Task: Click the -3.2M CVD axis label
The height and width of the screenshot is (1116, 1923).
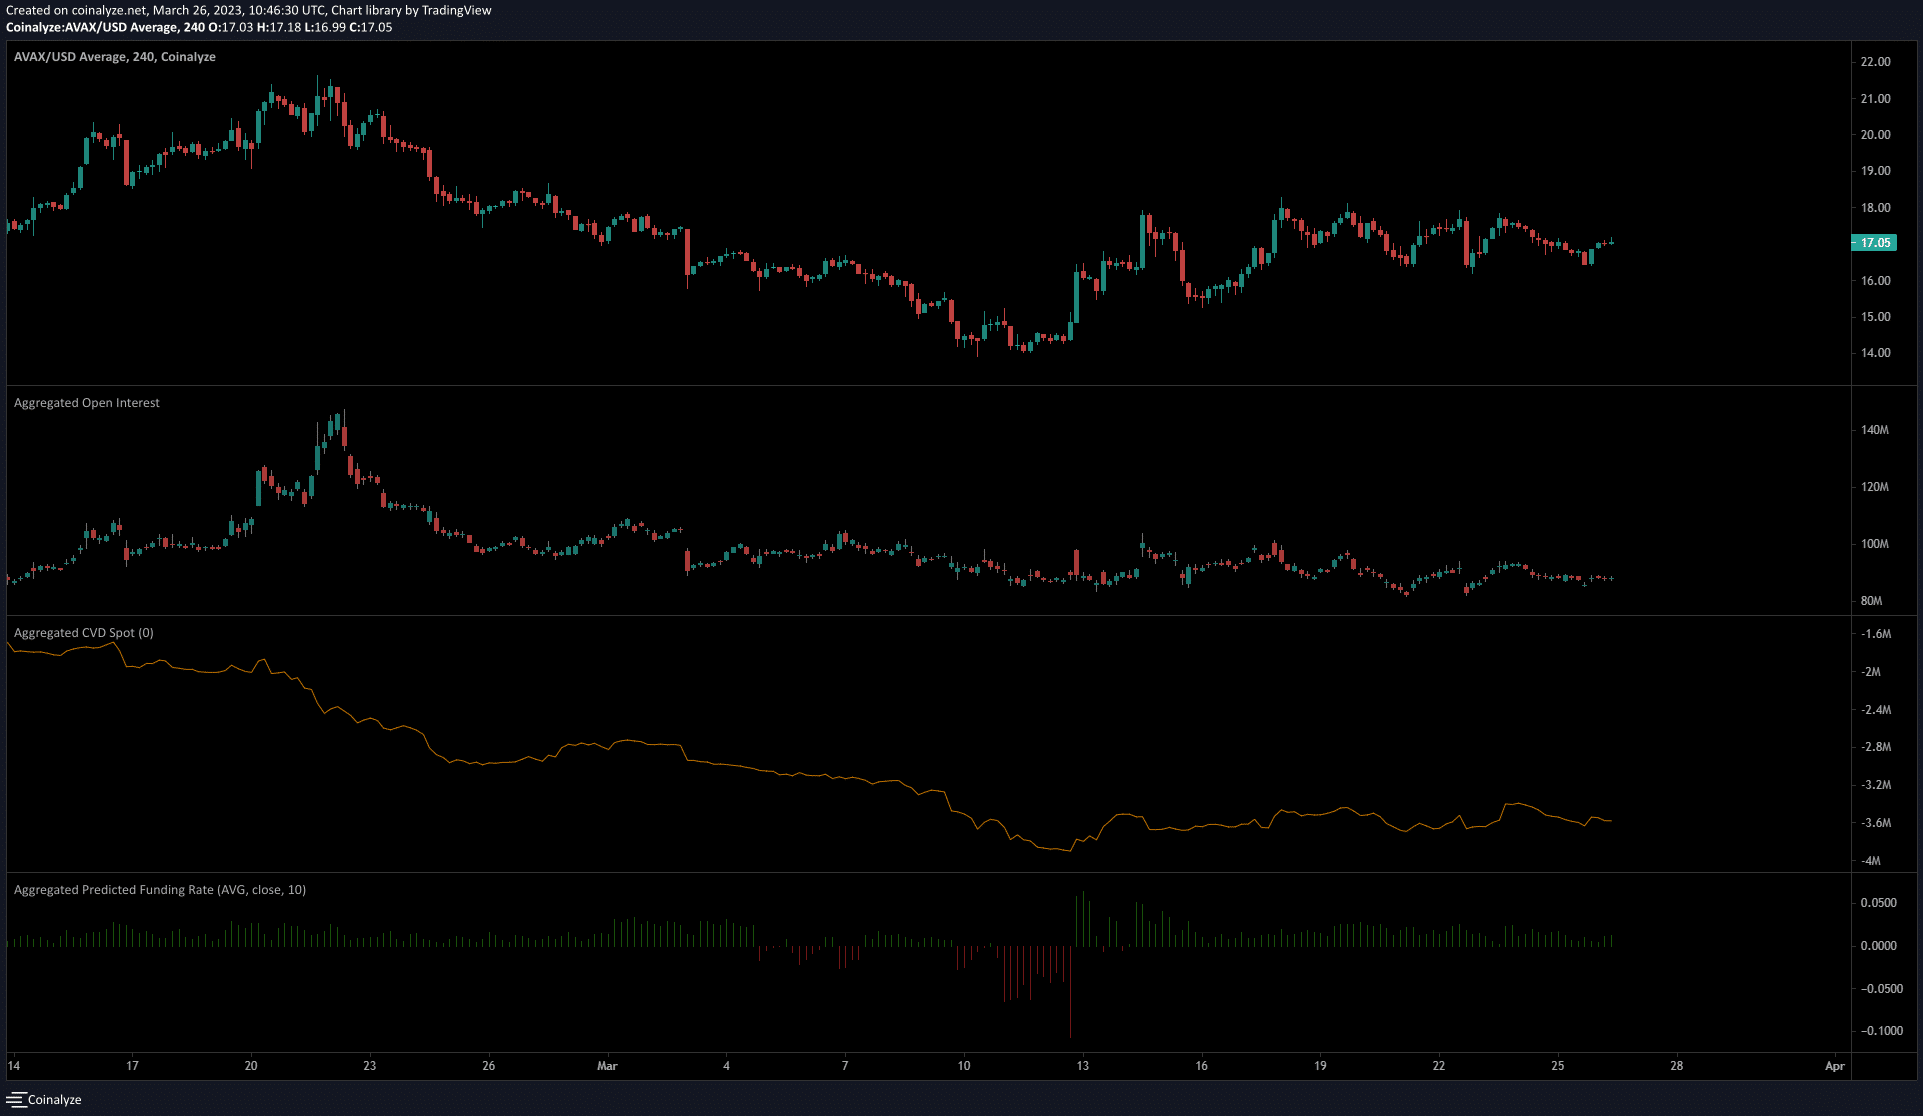Action: [x=1876, y=785]
